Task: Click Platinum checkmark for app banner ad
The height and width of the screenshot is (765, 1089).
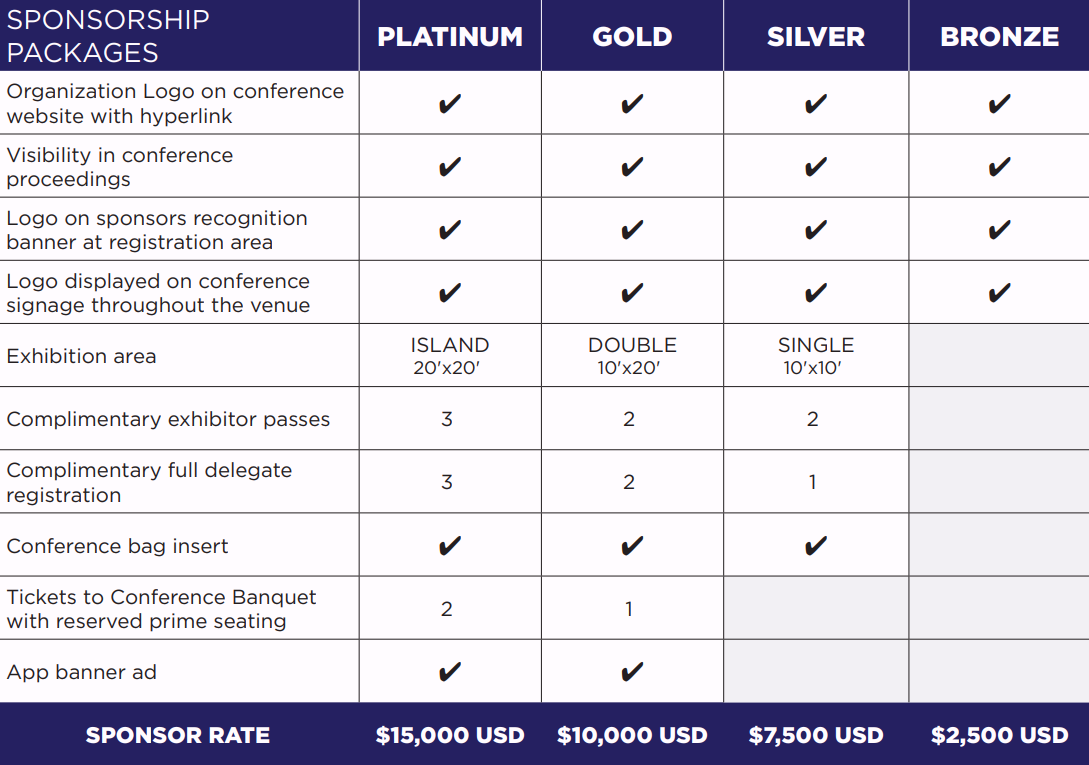Action: 450,672
